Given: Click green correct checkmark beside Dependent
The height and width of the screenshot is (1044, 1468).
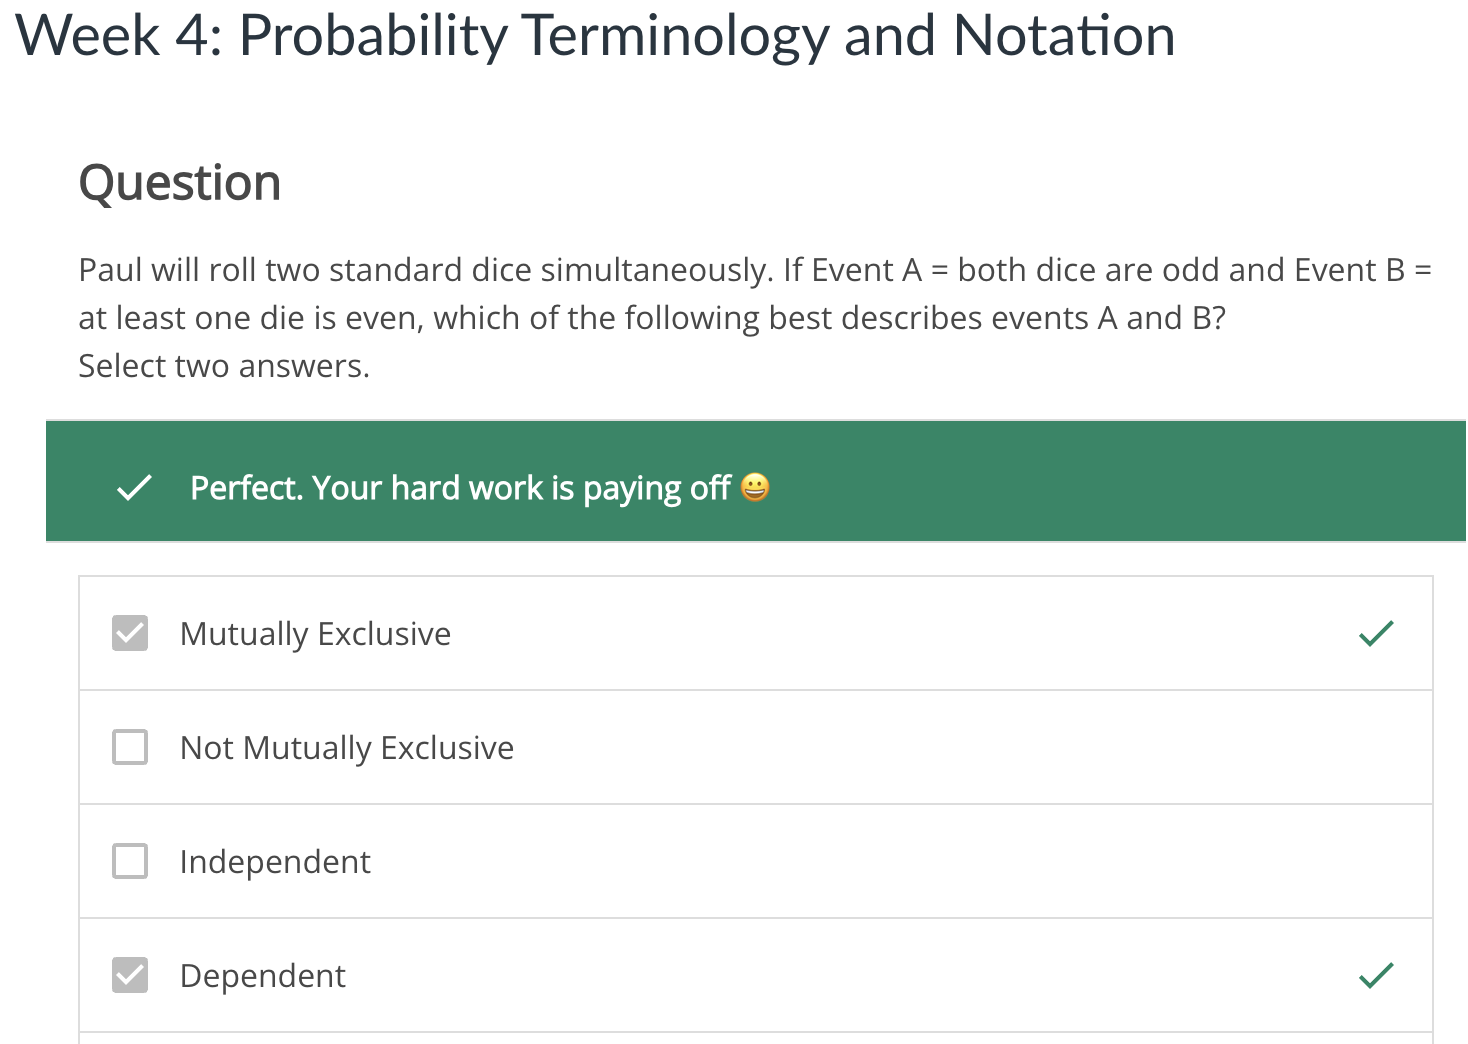Looking at the screenshot, I should (1376, 975).
